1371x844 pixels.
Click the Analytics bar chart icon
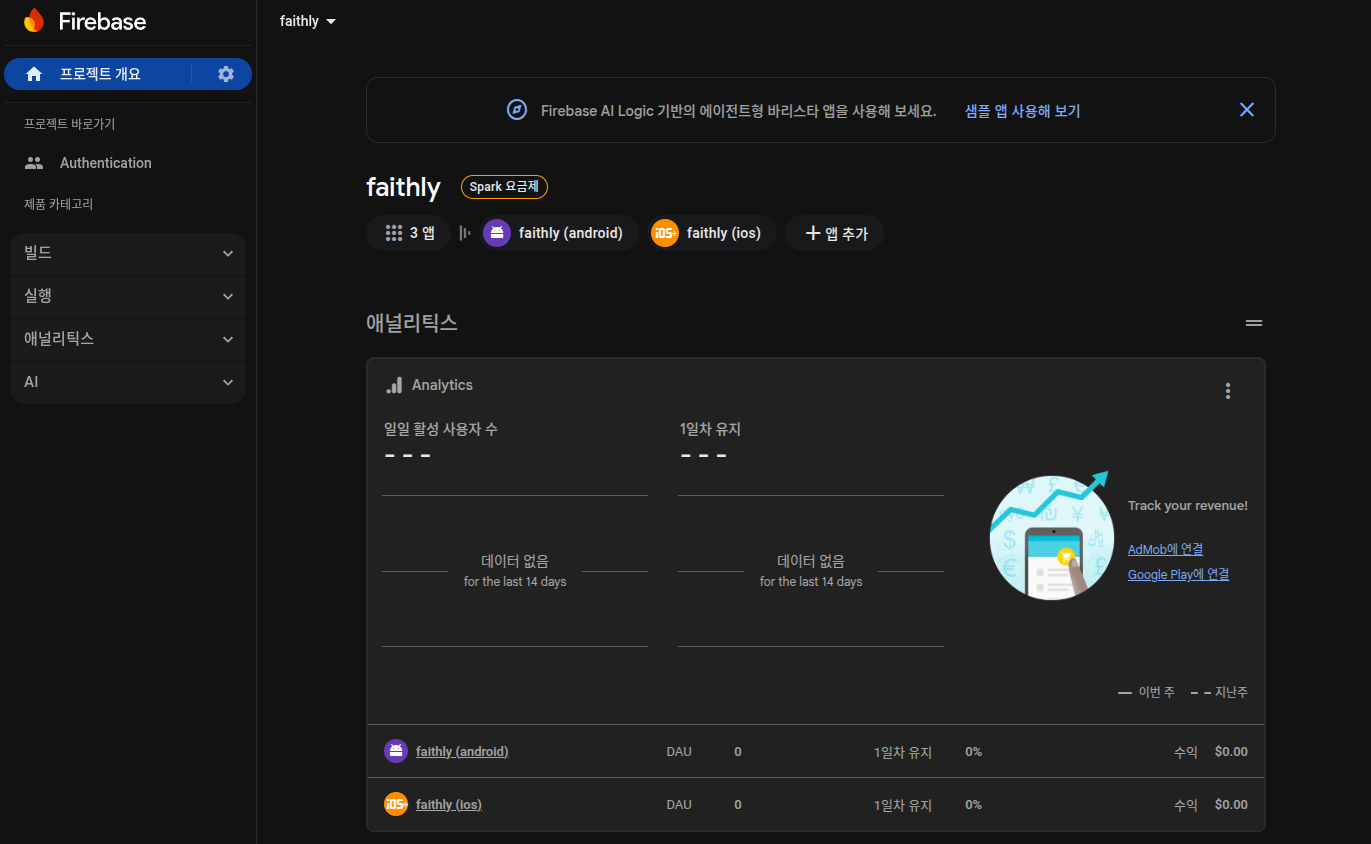click(394, 385)
